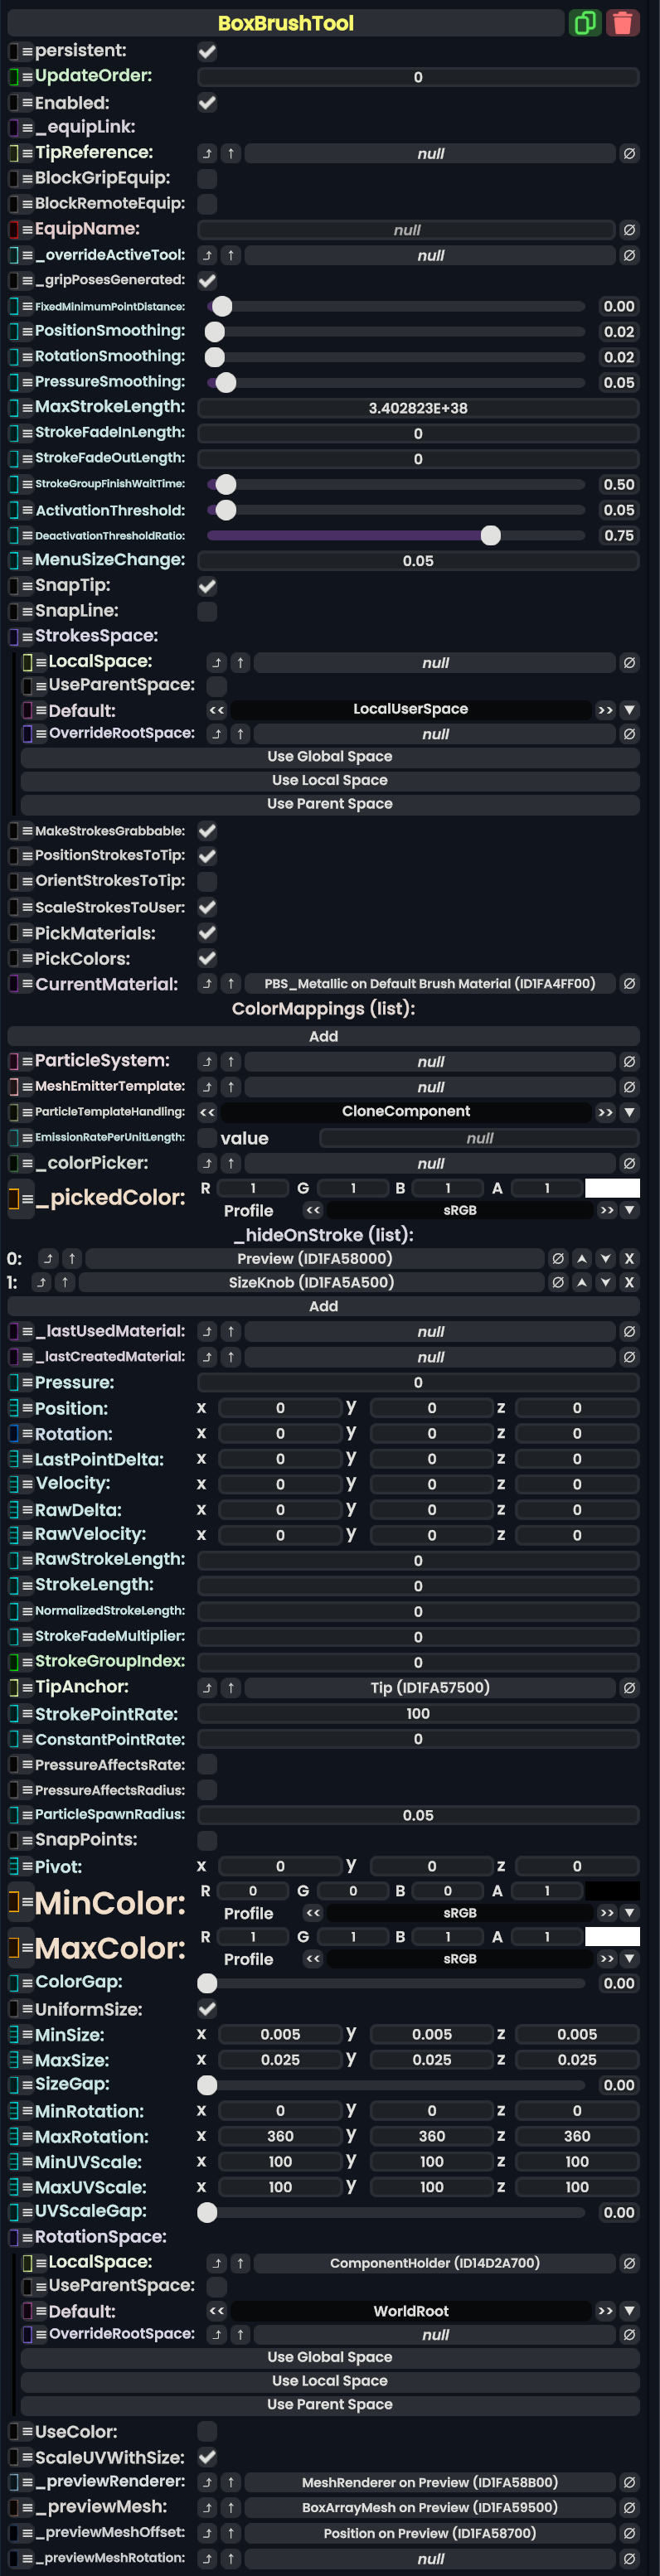Disable the UniformSize checkbox

click(207, 2009)
